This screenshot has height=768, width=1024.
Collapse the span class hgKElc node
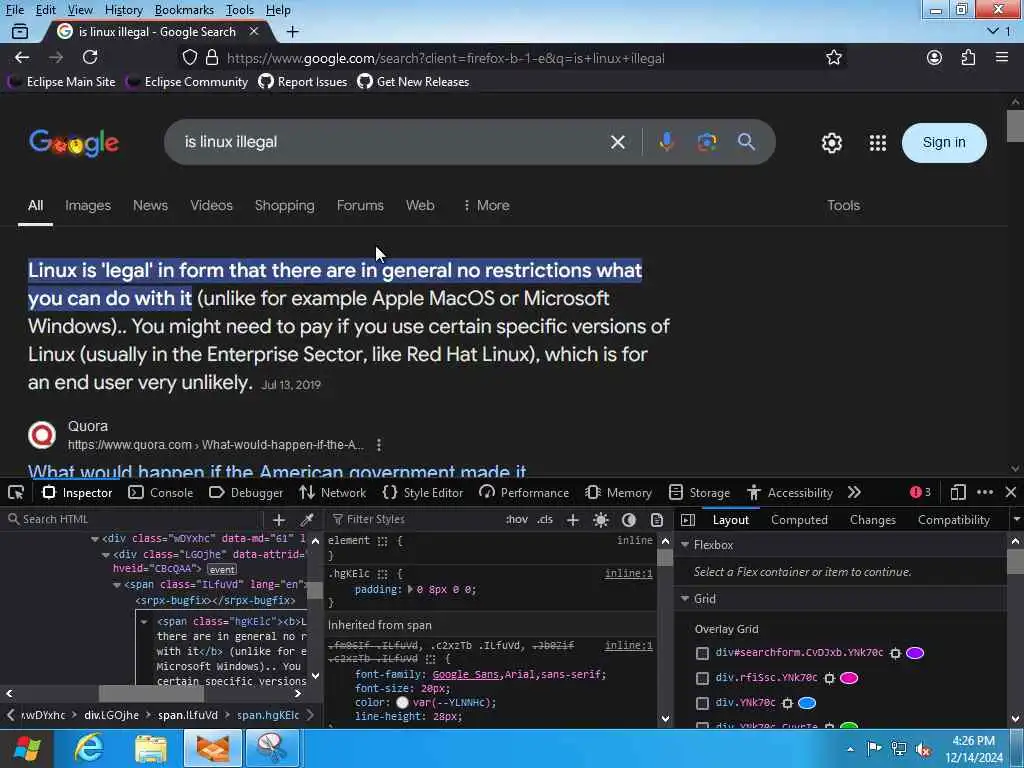click(x=144, y=622)
